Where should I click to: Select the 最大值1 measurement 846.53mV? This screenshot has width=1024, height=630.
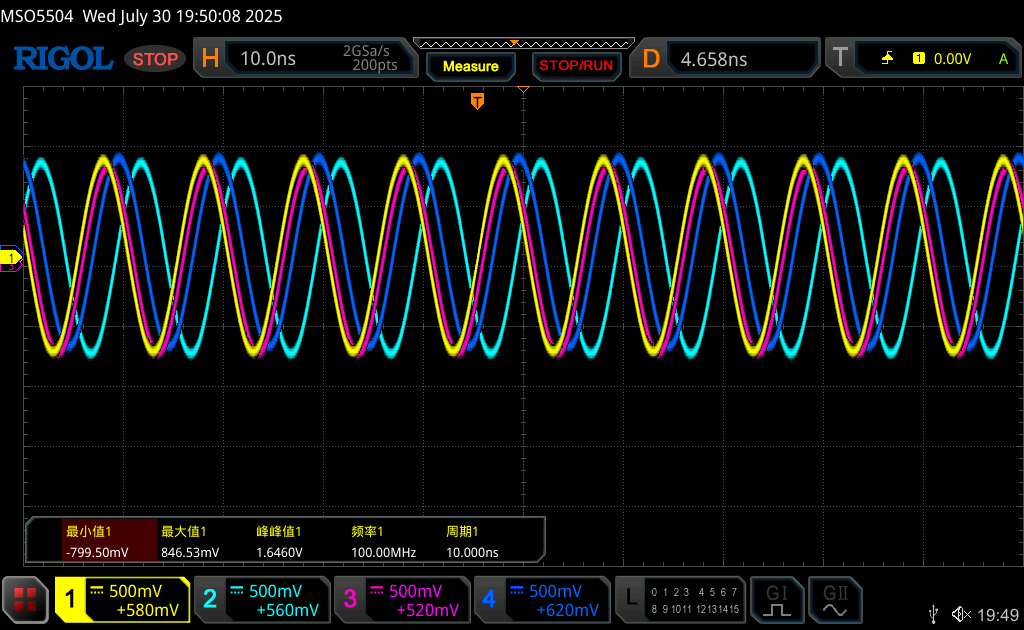[190, 541]
